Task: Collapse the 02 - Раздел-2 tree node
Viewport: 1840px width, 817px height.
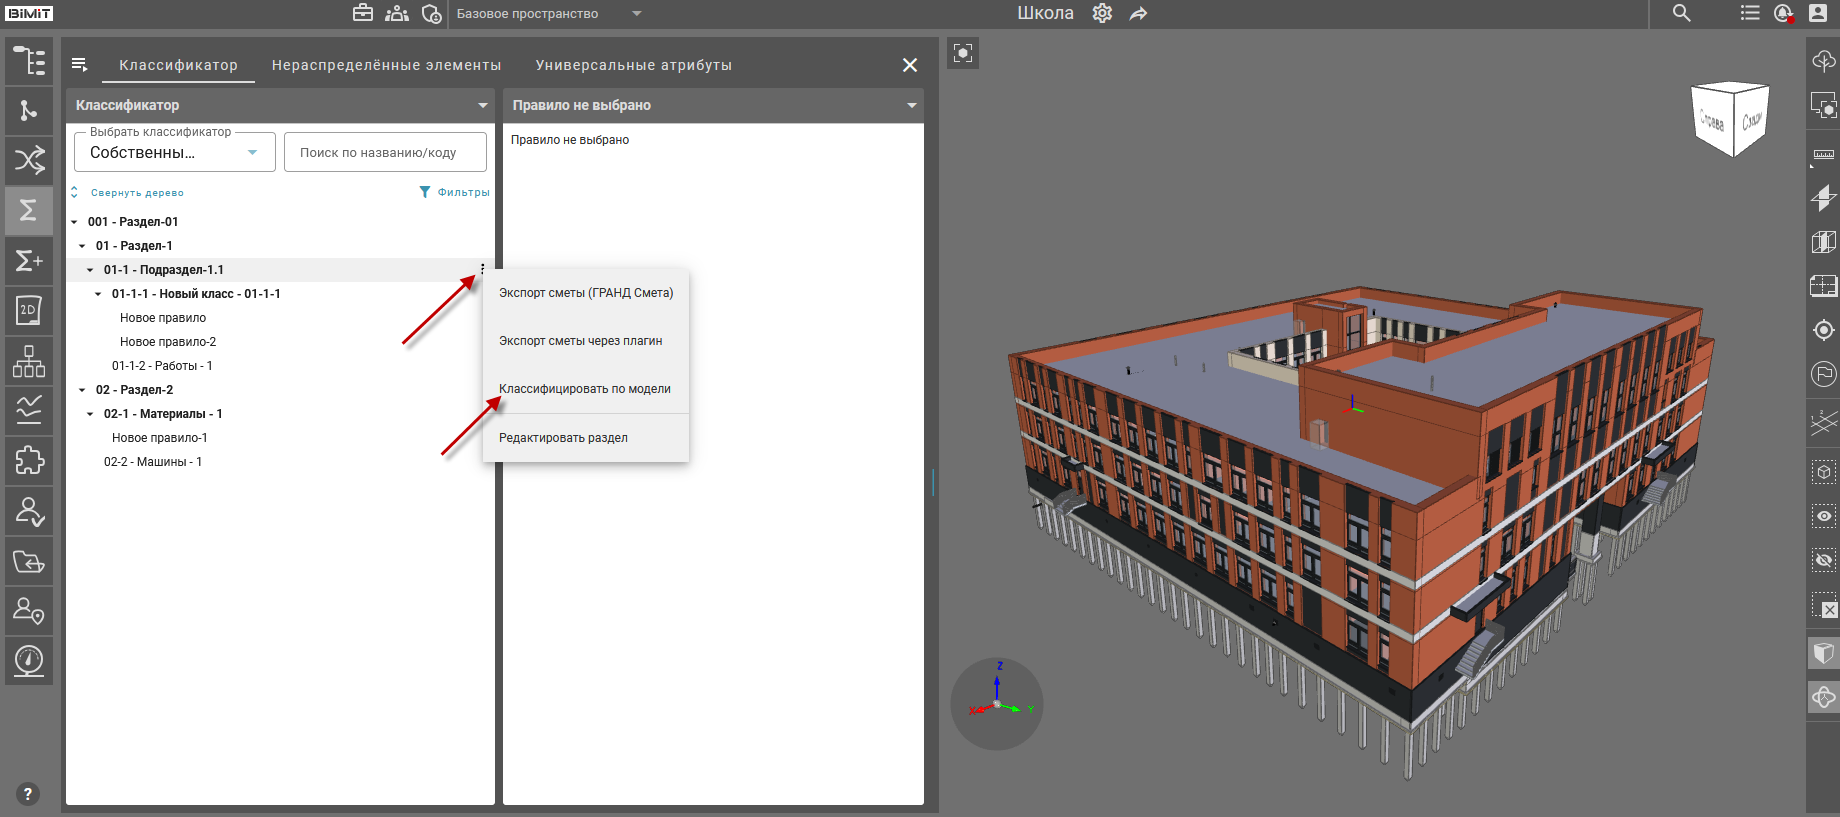Action: point(82,390)
